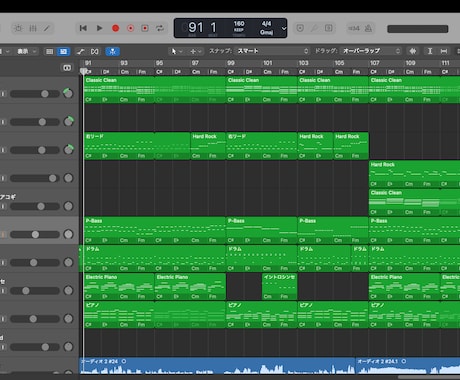This screenshot has width=460, height=380.
Task: Click the 91 1 position display
Action: [x=202, y=28]
